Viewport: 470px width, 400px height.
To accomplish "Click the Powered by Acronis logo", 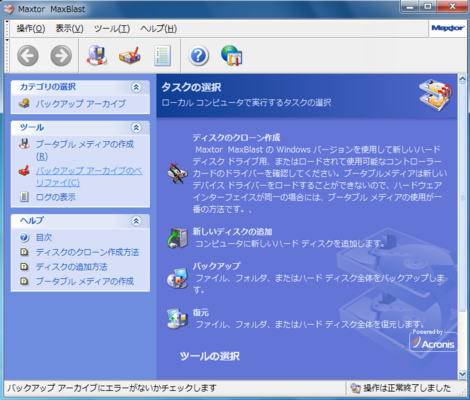I will (x=433, y=340).
